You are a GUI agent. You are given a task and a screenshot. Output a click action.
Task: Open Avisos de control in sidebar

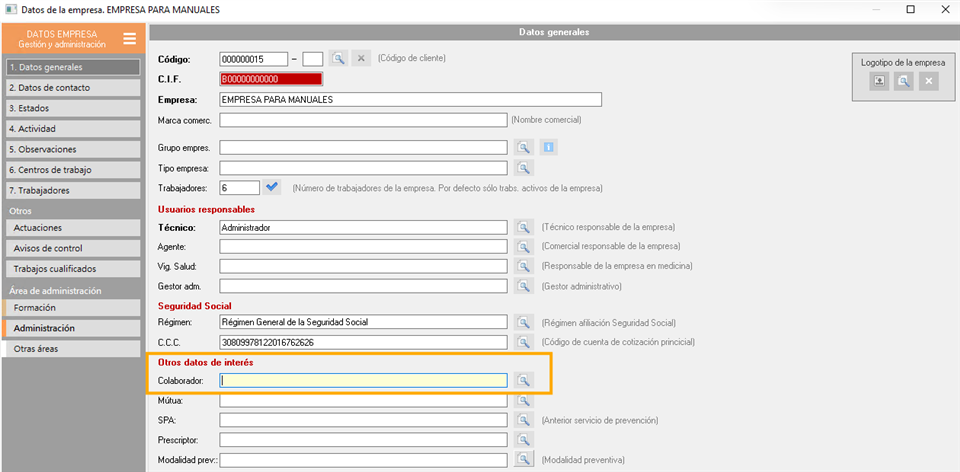pos(71,248)
